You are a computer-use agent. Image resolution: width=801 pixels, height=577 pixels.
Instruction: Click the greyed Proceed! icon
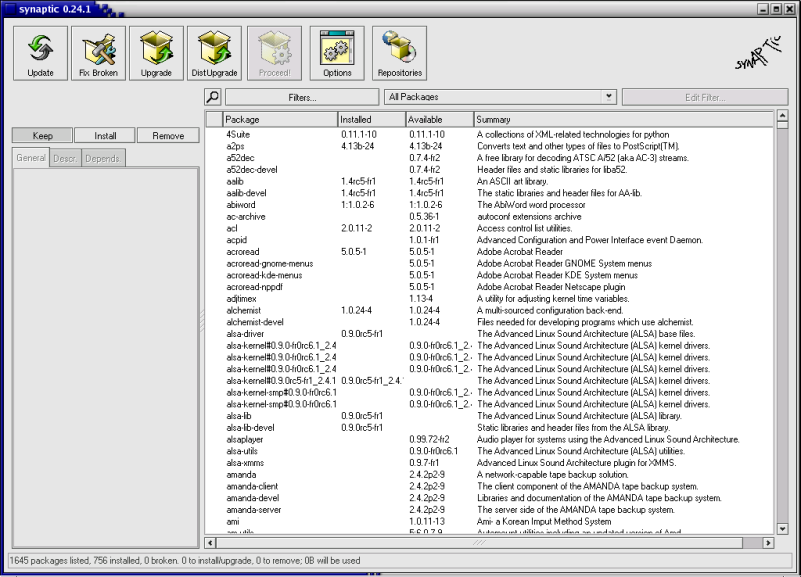coord(275,54)
